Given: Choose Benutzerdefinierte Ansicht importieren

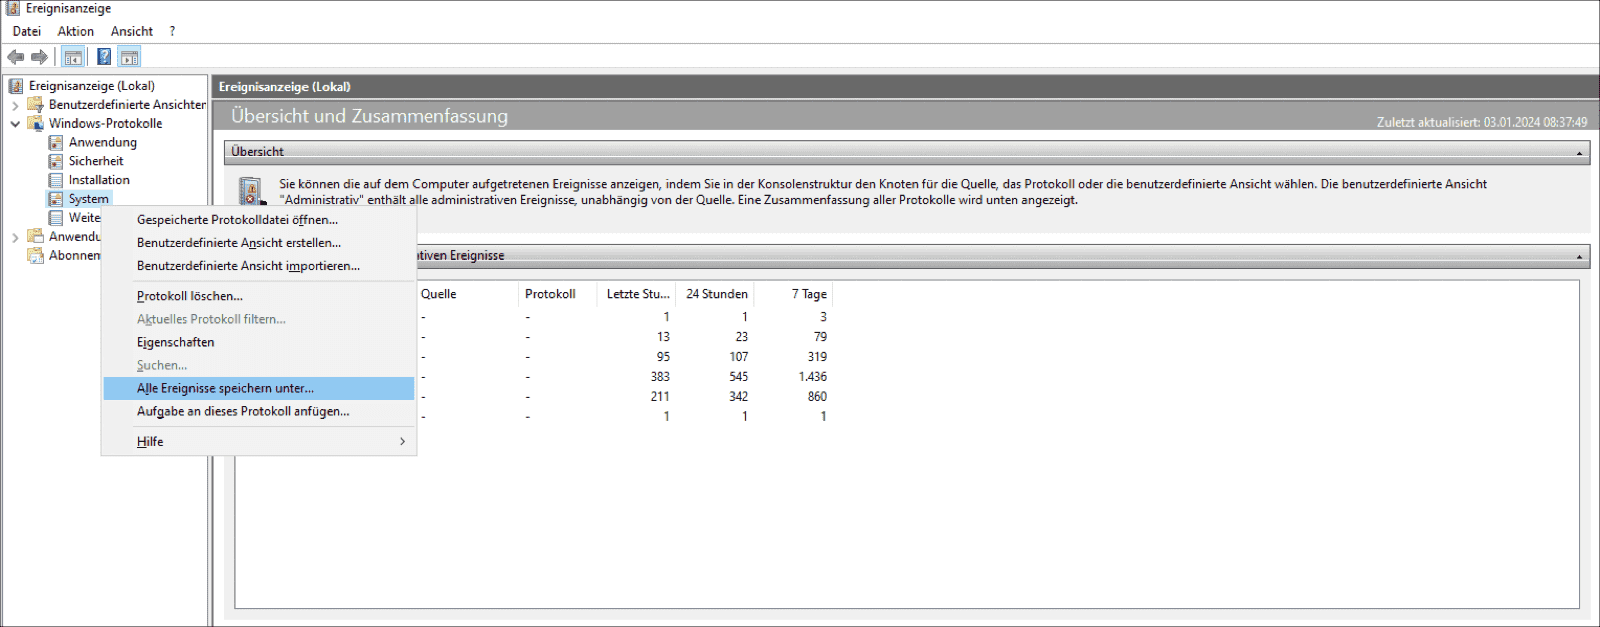Looking at the screenshot, I should coord(259,266).
